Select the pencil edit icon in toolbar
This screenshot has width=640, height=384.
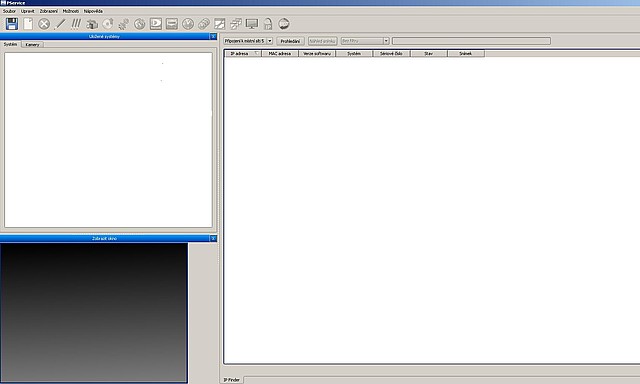(60, 24)
